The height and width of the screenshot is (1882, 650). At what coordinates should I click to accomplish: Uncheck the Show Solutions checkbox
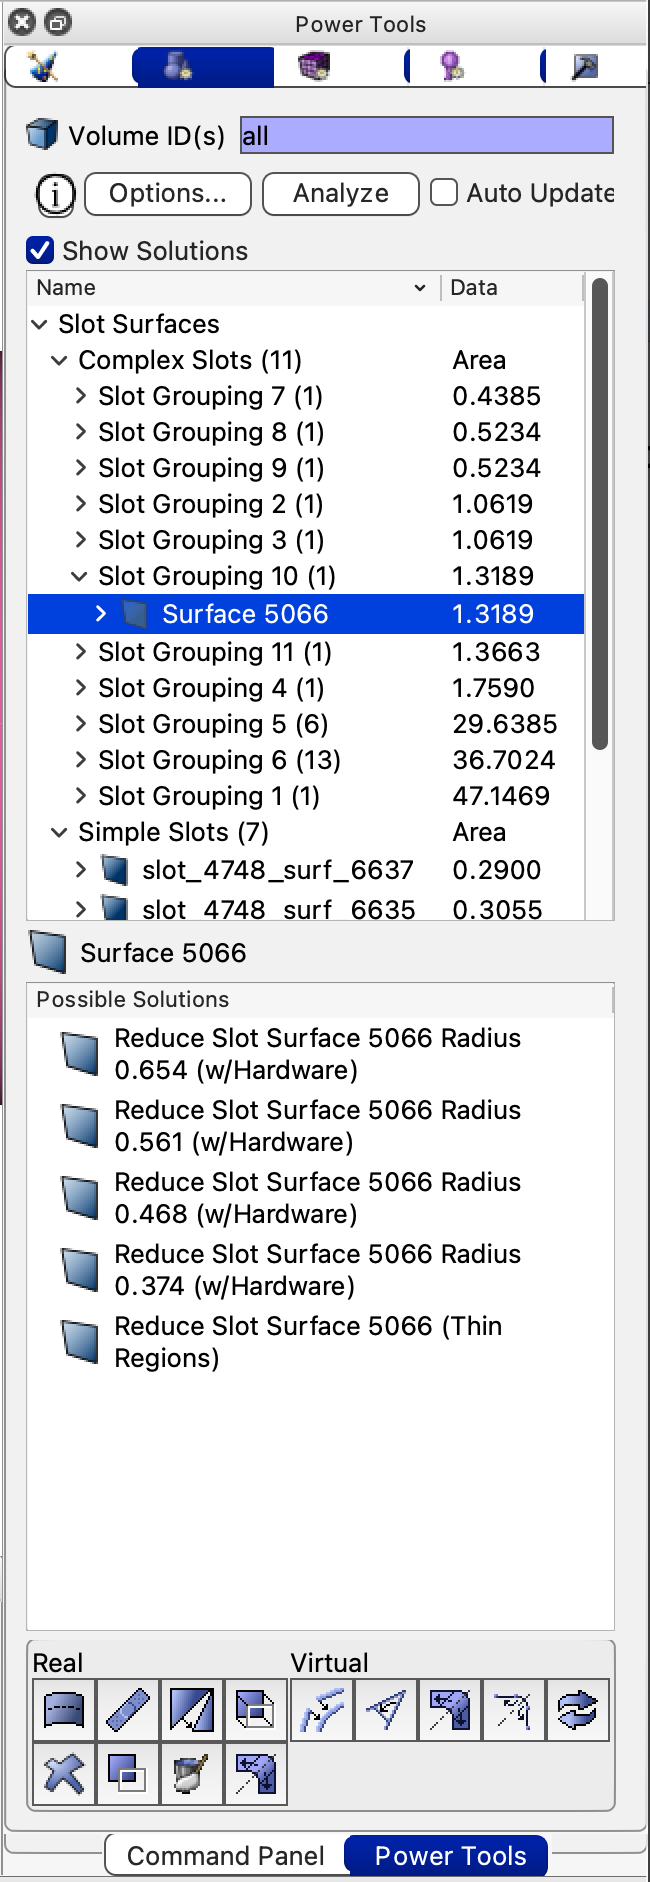tap(40, 250)
